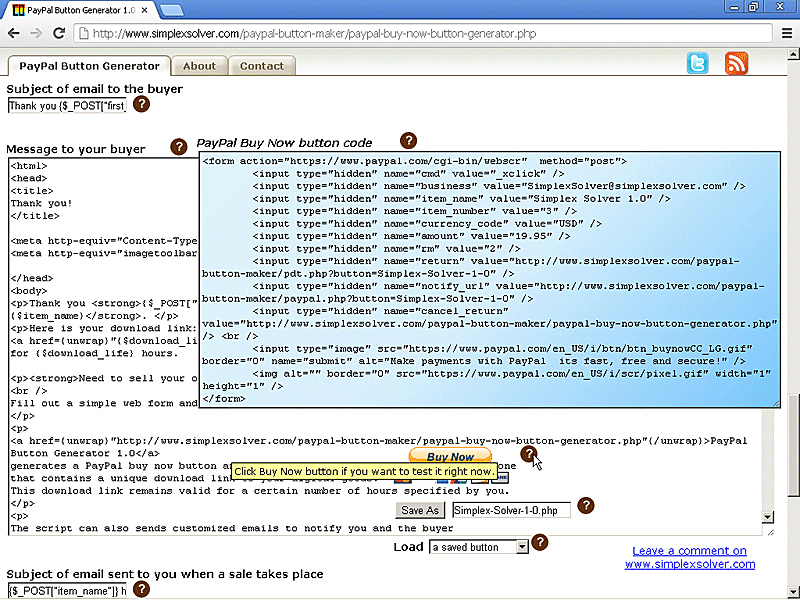Click help icon next to Load dropdown
800x600 pixels.
(x=540, y=542)
